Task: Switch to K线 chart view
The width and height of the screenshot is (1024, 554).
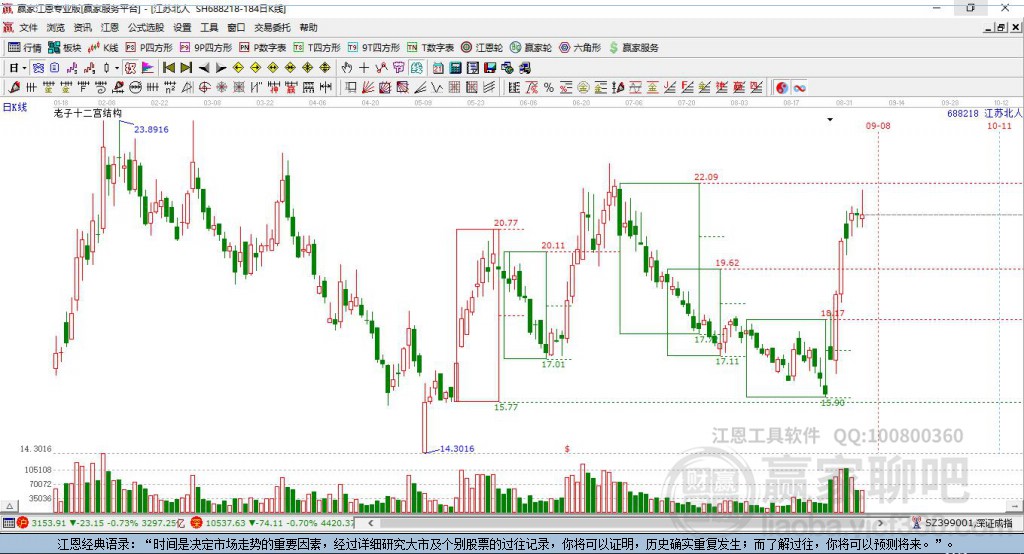Action: tap(103, 48)
